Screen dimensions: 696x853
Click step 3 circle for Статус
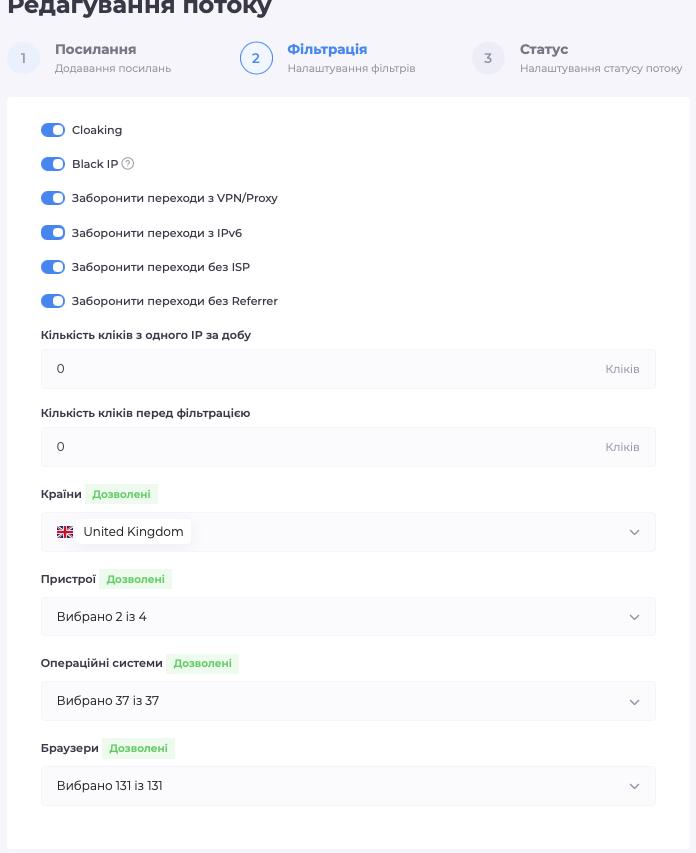(x=488, y=58)
